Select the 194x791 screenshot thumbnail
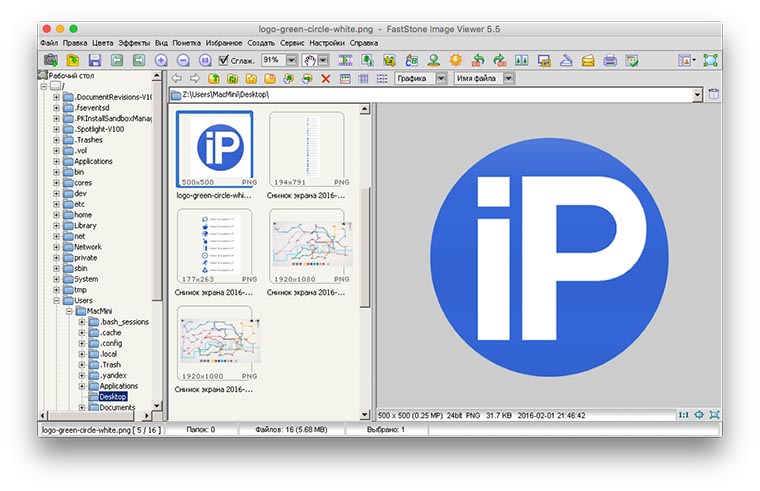This screenshot has height=491, width=760. [306, 148]
